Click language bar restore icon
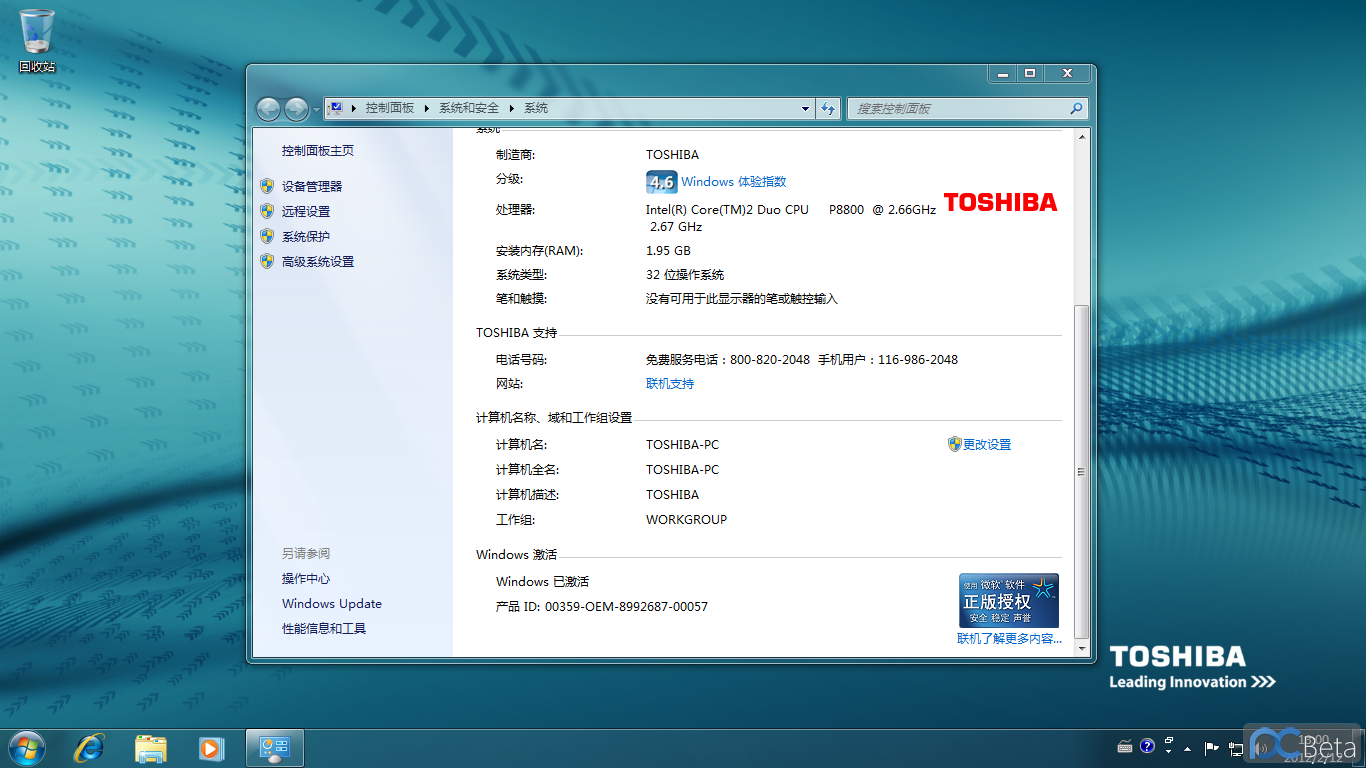The width and height of the screenshot is (1366, 768). 1169,741
